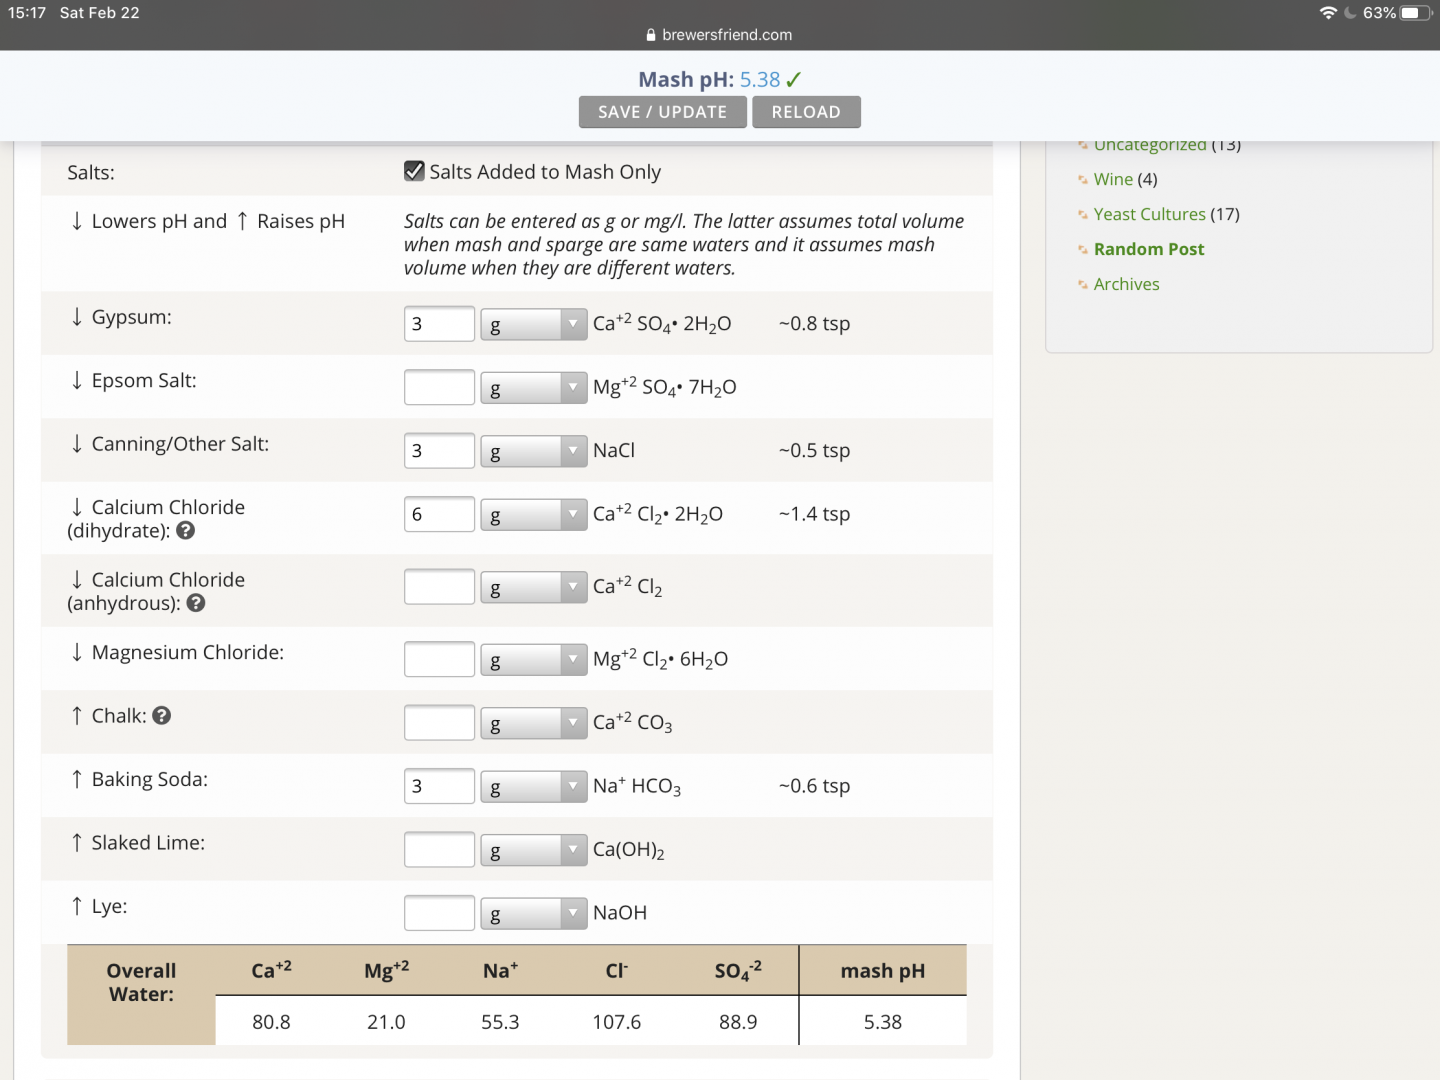Open the Wine category link

pos(1113,179)
